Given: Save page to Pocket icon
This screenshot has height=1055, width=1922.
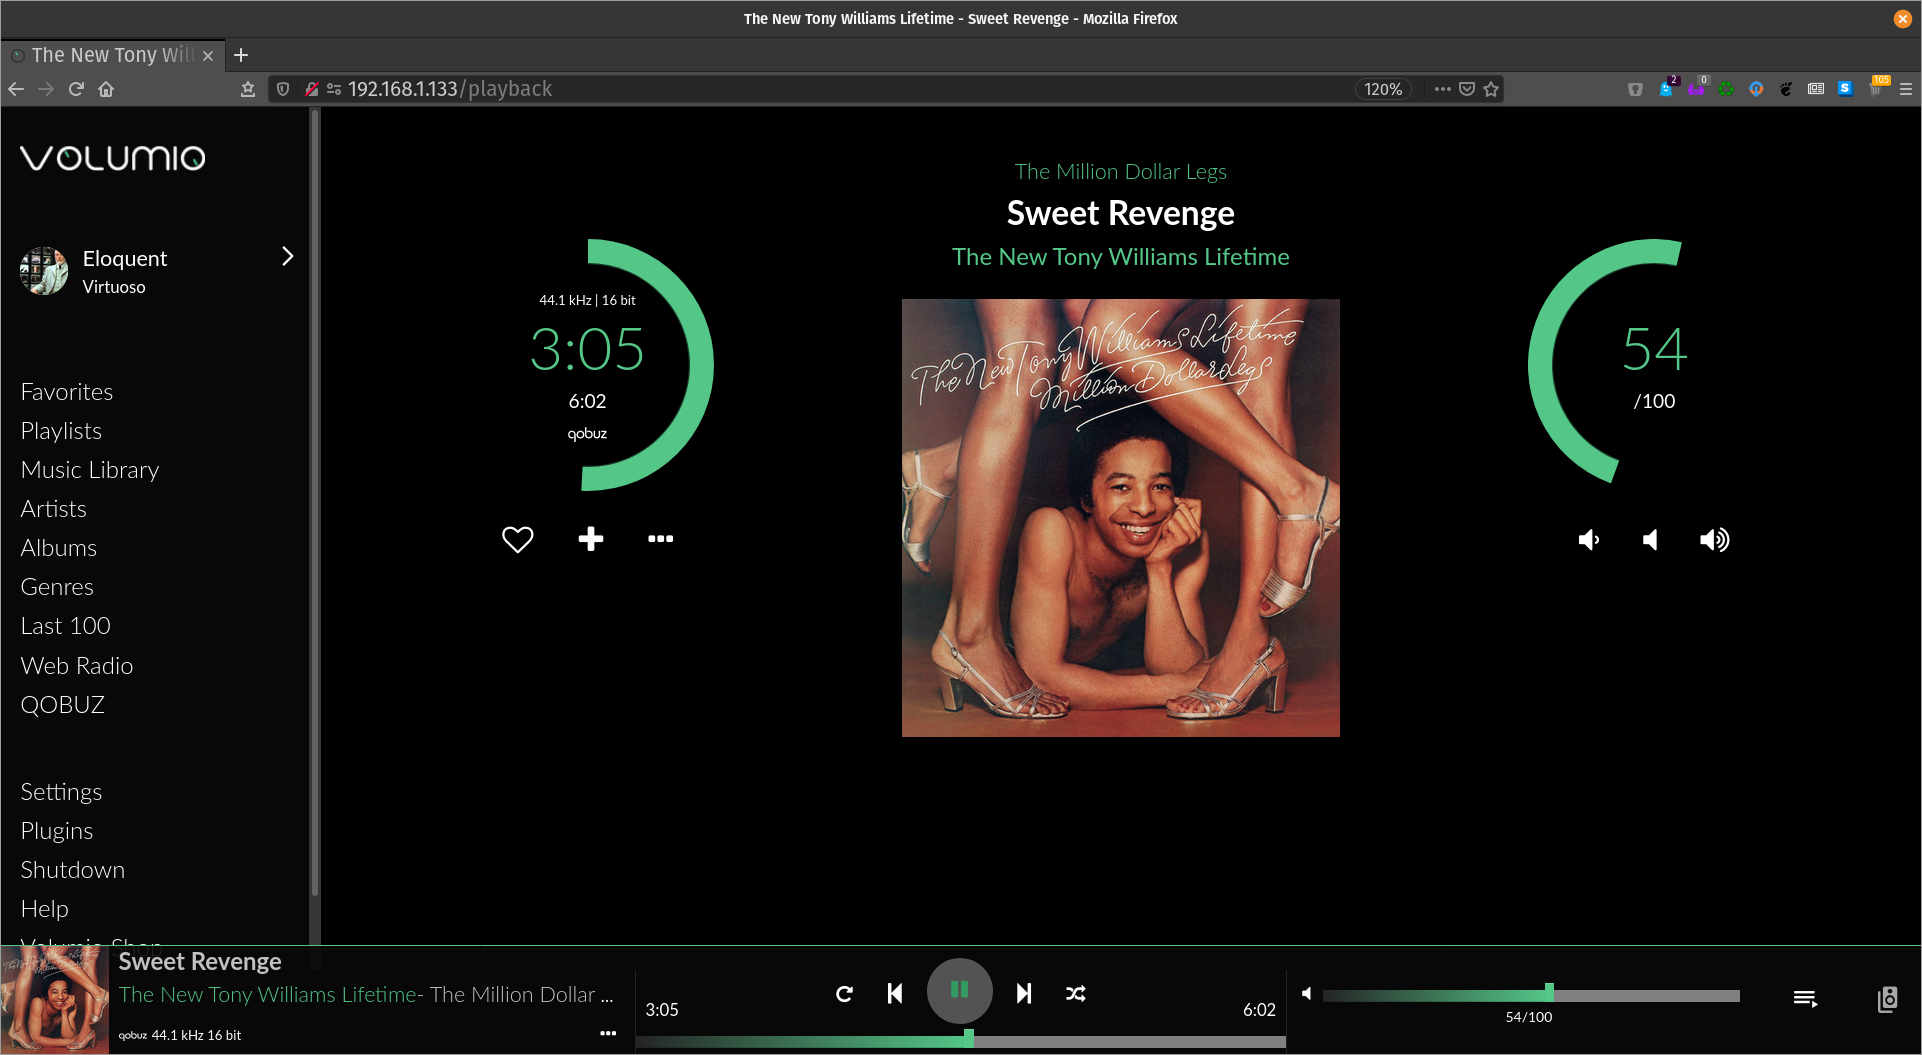Looking at the screenshot, I should point(1467,89).
